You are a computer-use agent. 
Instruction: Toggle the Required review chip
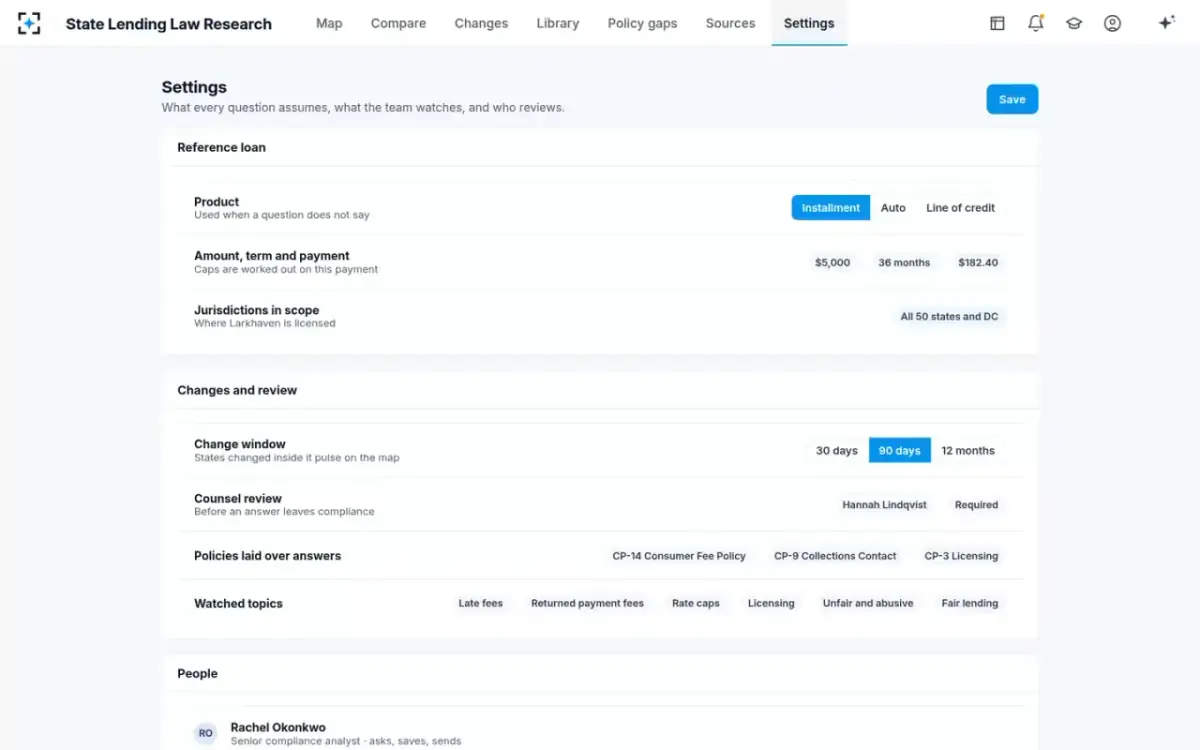[976, 505]
